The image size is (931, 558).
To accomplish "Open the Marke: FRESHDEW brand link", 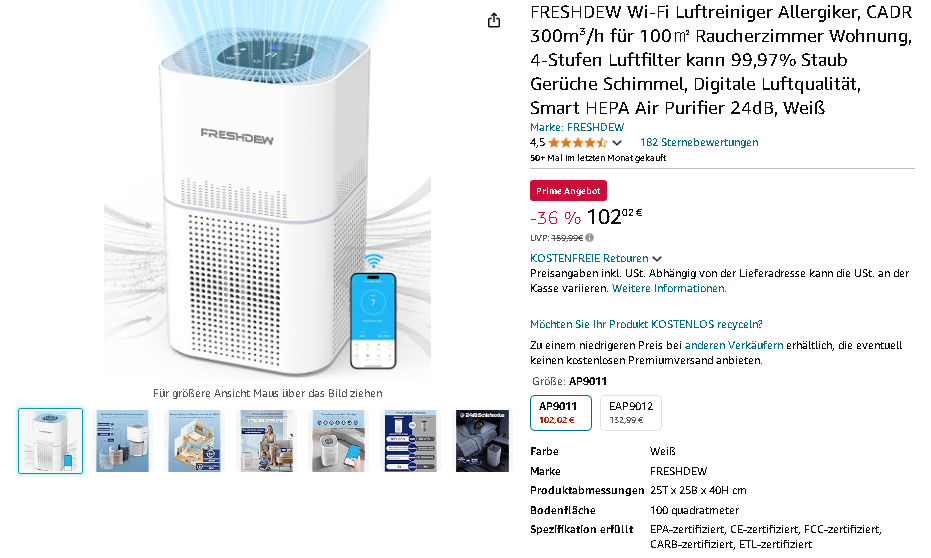I will click(577, 127).
